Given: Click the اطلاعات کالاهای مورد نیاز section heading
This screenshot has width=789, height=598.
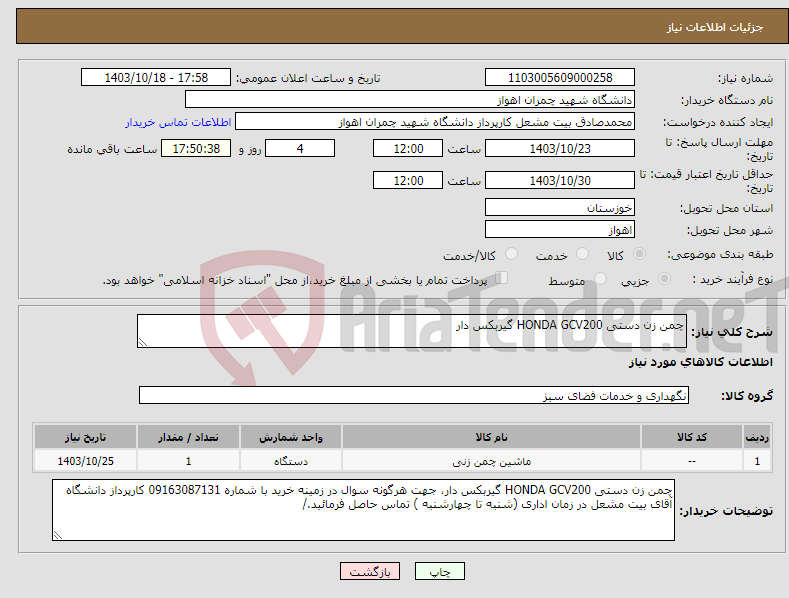Looking at the screenshot, I should 700,362.
